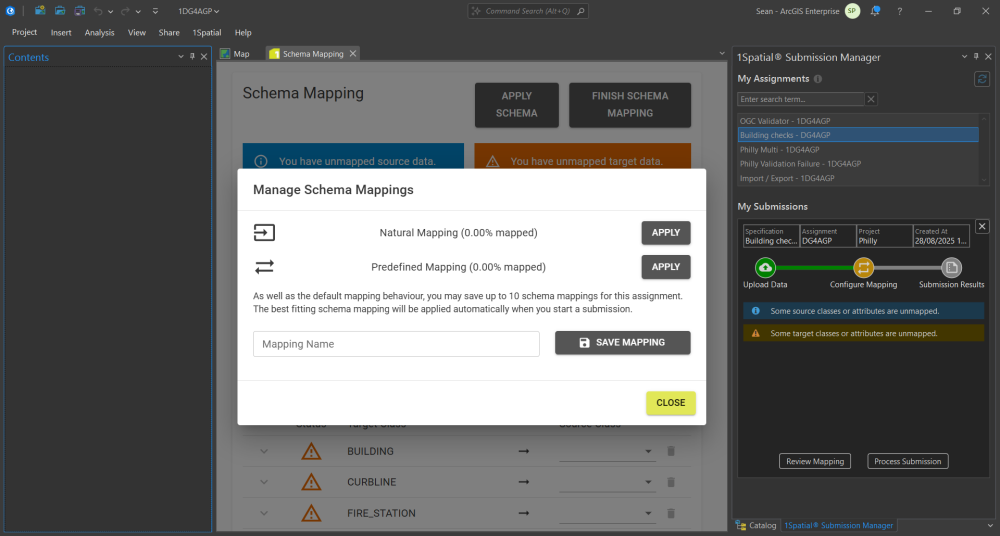Screen dimensions: 1000x536
Task: Open Customize Quick Access Toolbar dropdown
Action: pos(155,11)
